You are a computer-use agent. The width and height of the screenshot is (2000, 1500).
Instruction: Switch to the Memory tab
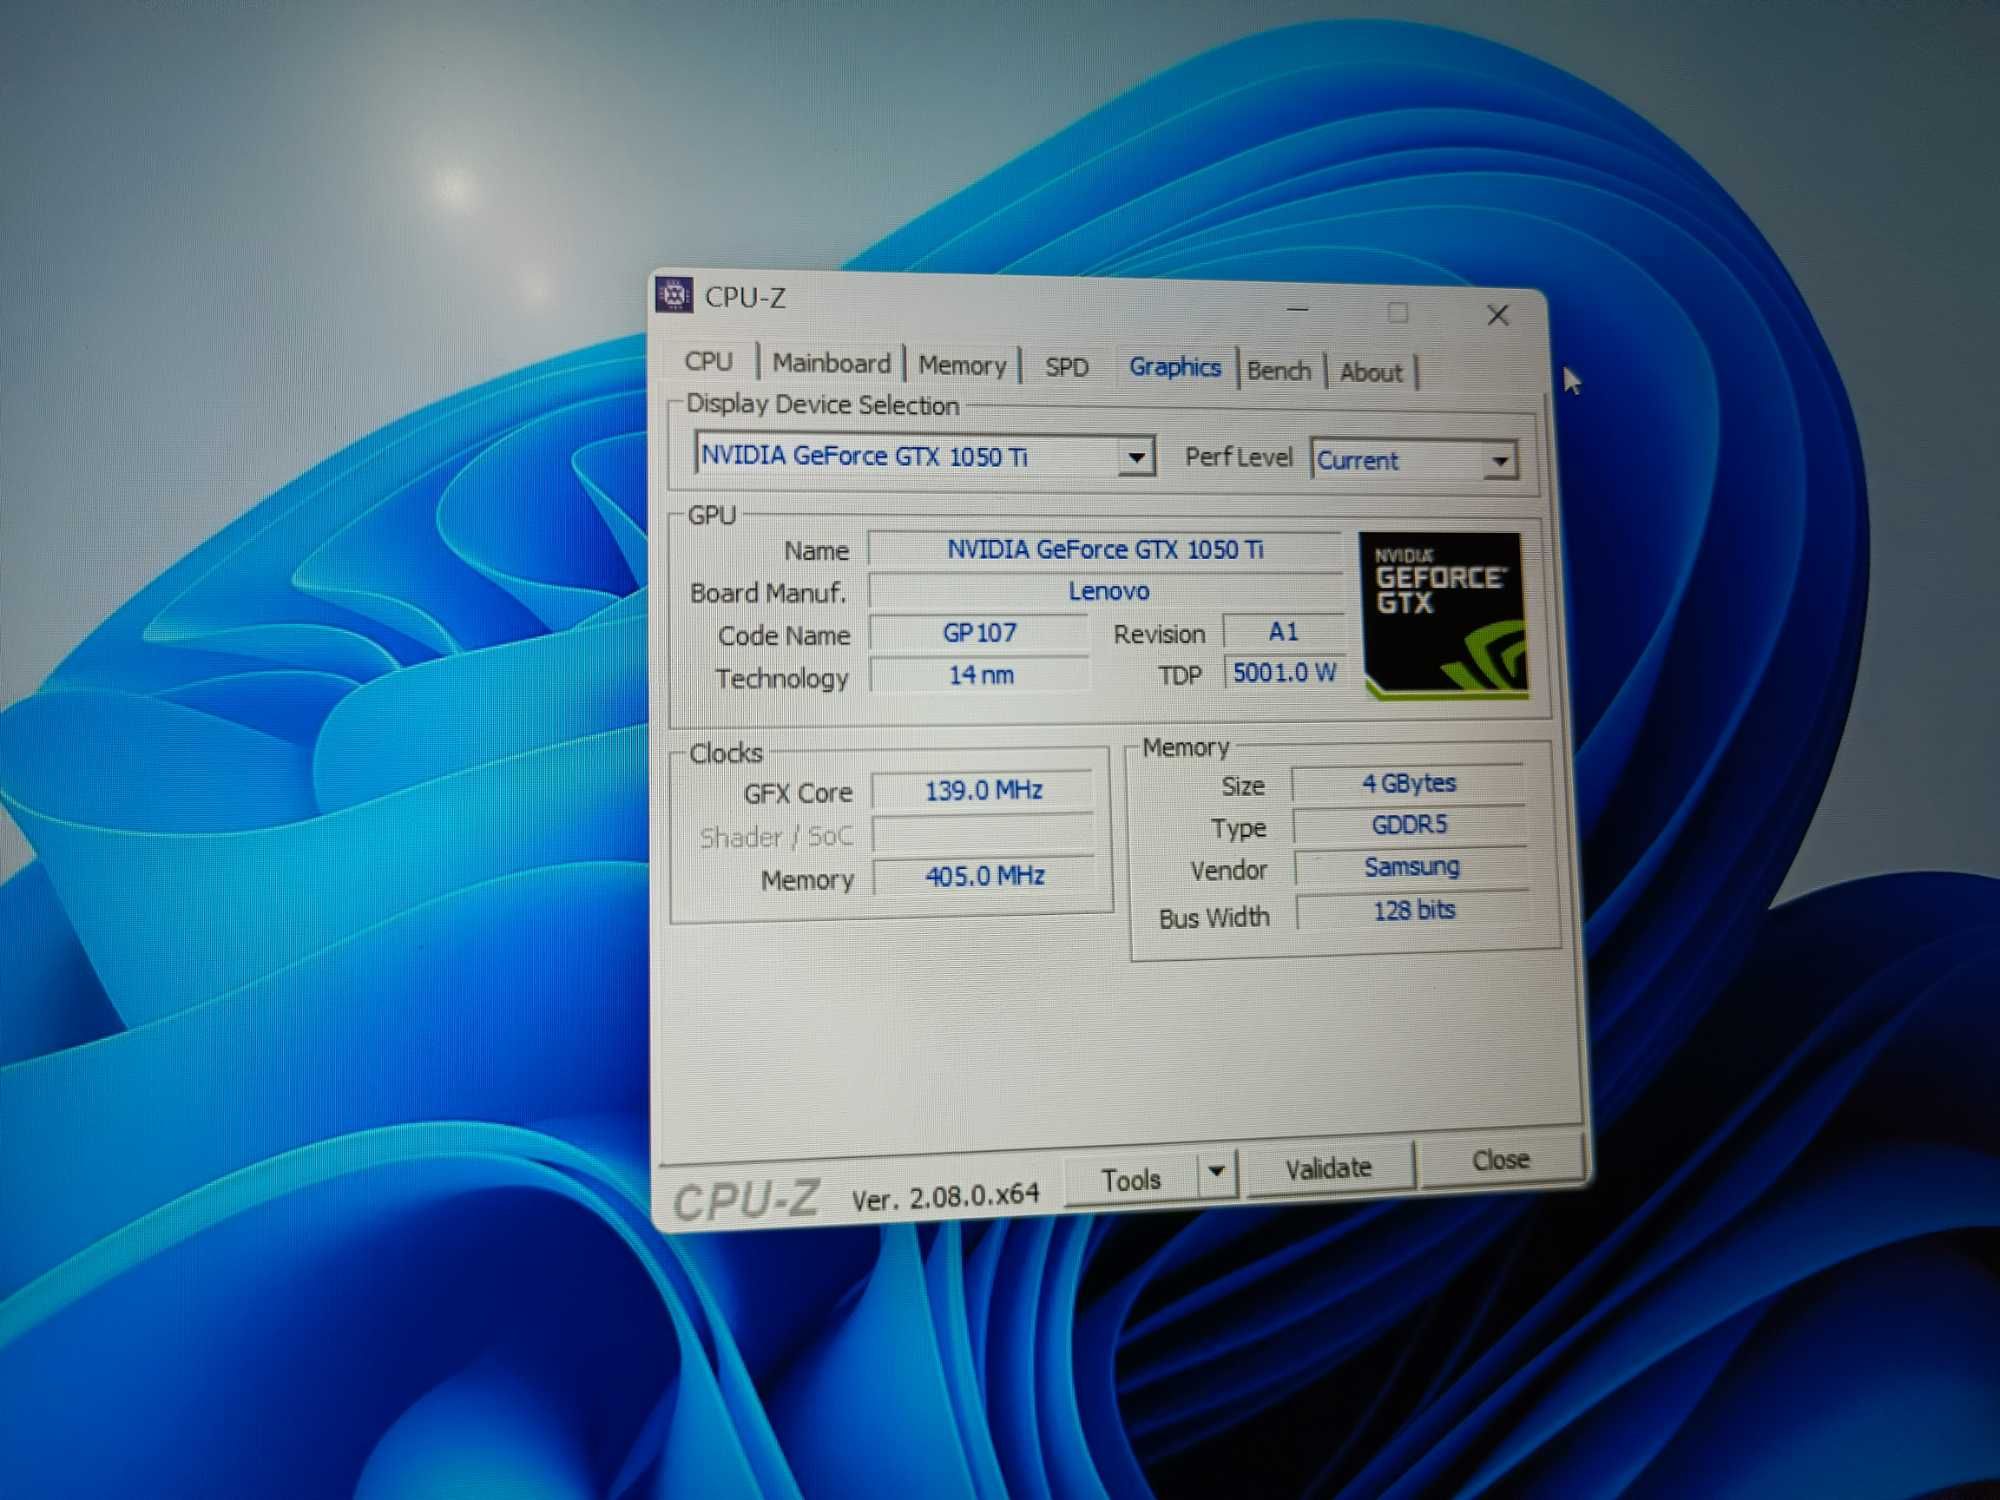click(962, 365)
